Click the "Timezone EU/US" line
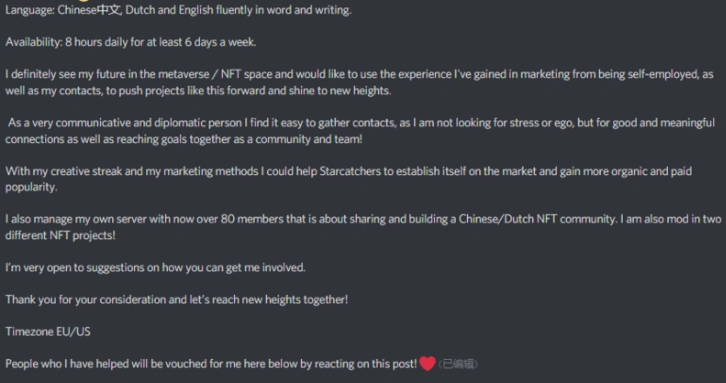Viewport: 726px width, 383px height. tap(48, 332)
